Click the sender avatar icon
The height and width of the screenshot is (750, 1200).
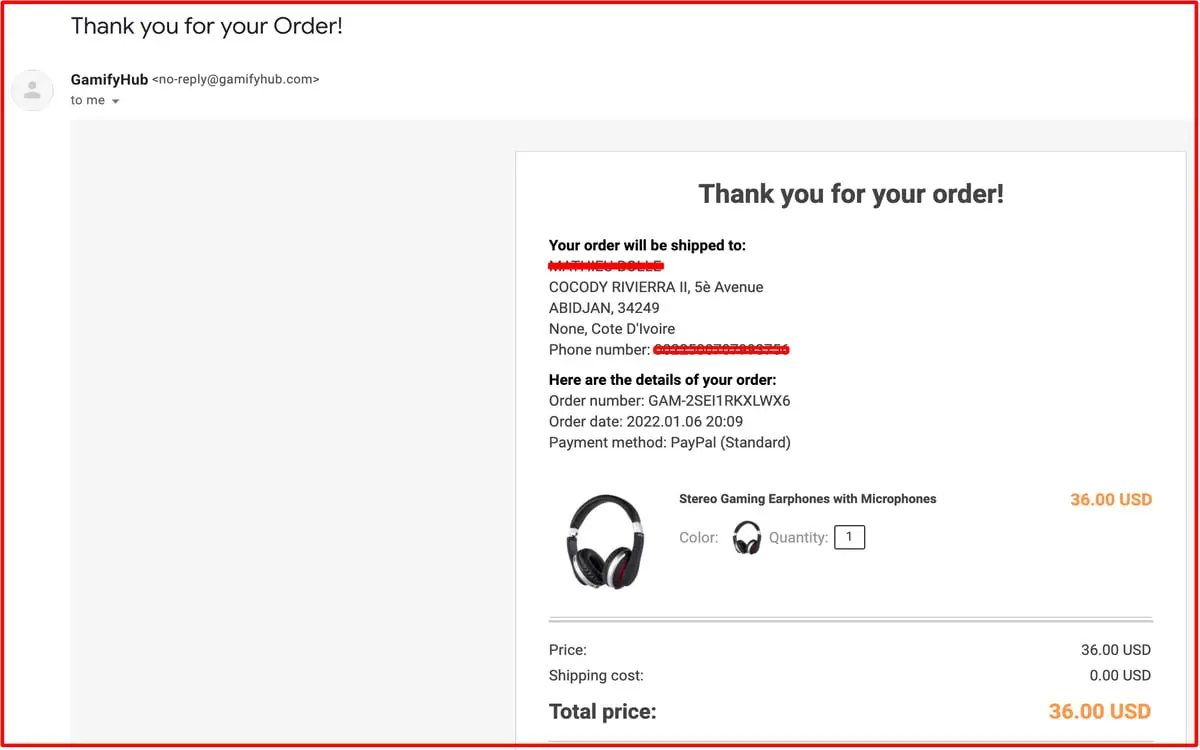coord(32,90)
